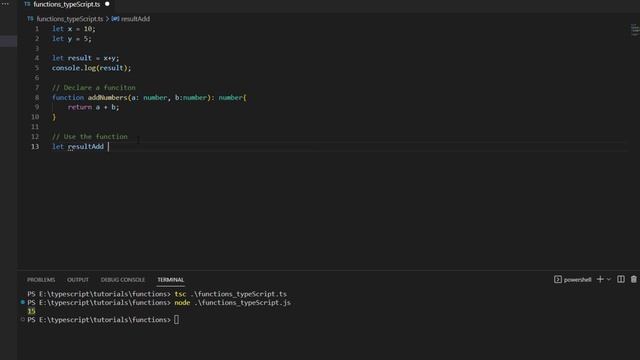Switch to the Problems panel tab
The image size is (640, 360).
(x=41, y=280)
